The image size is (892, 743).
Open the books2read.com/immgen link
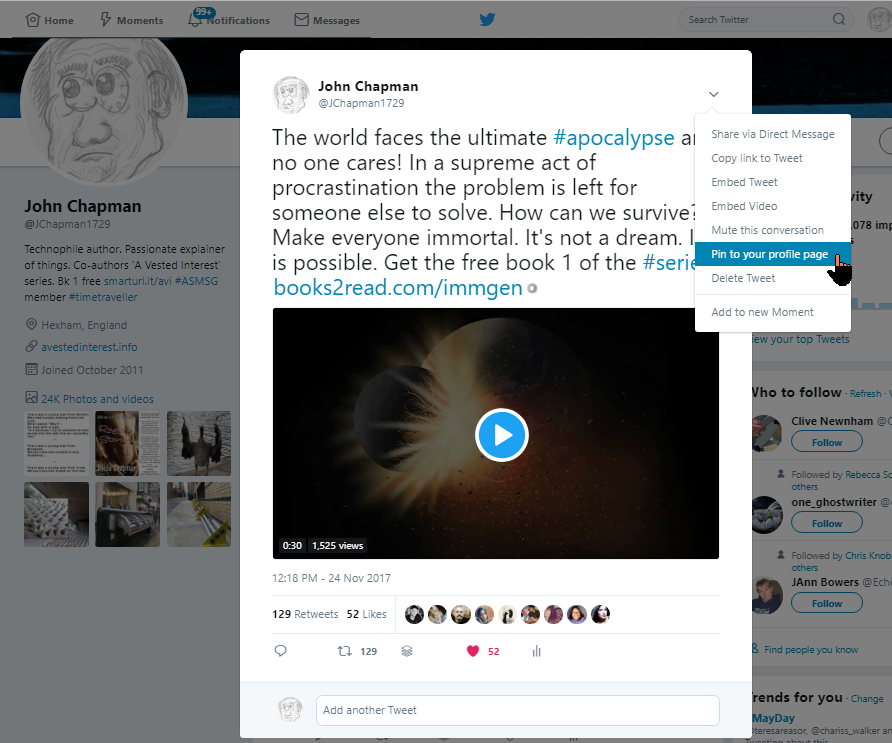[x=389, y=287]
